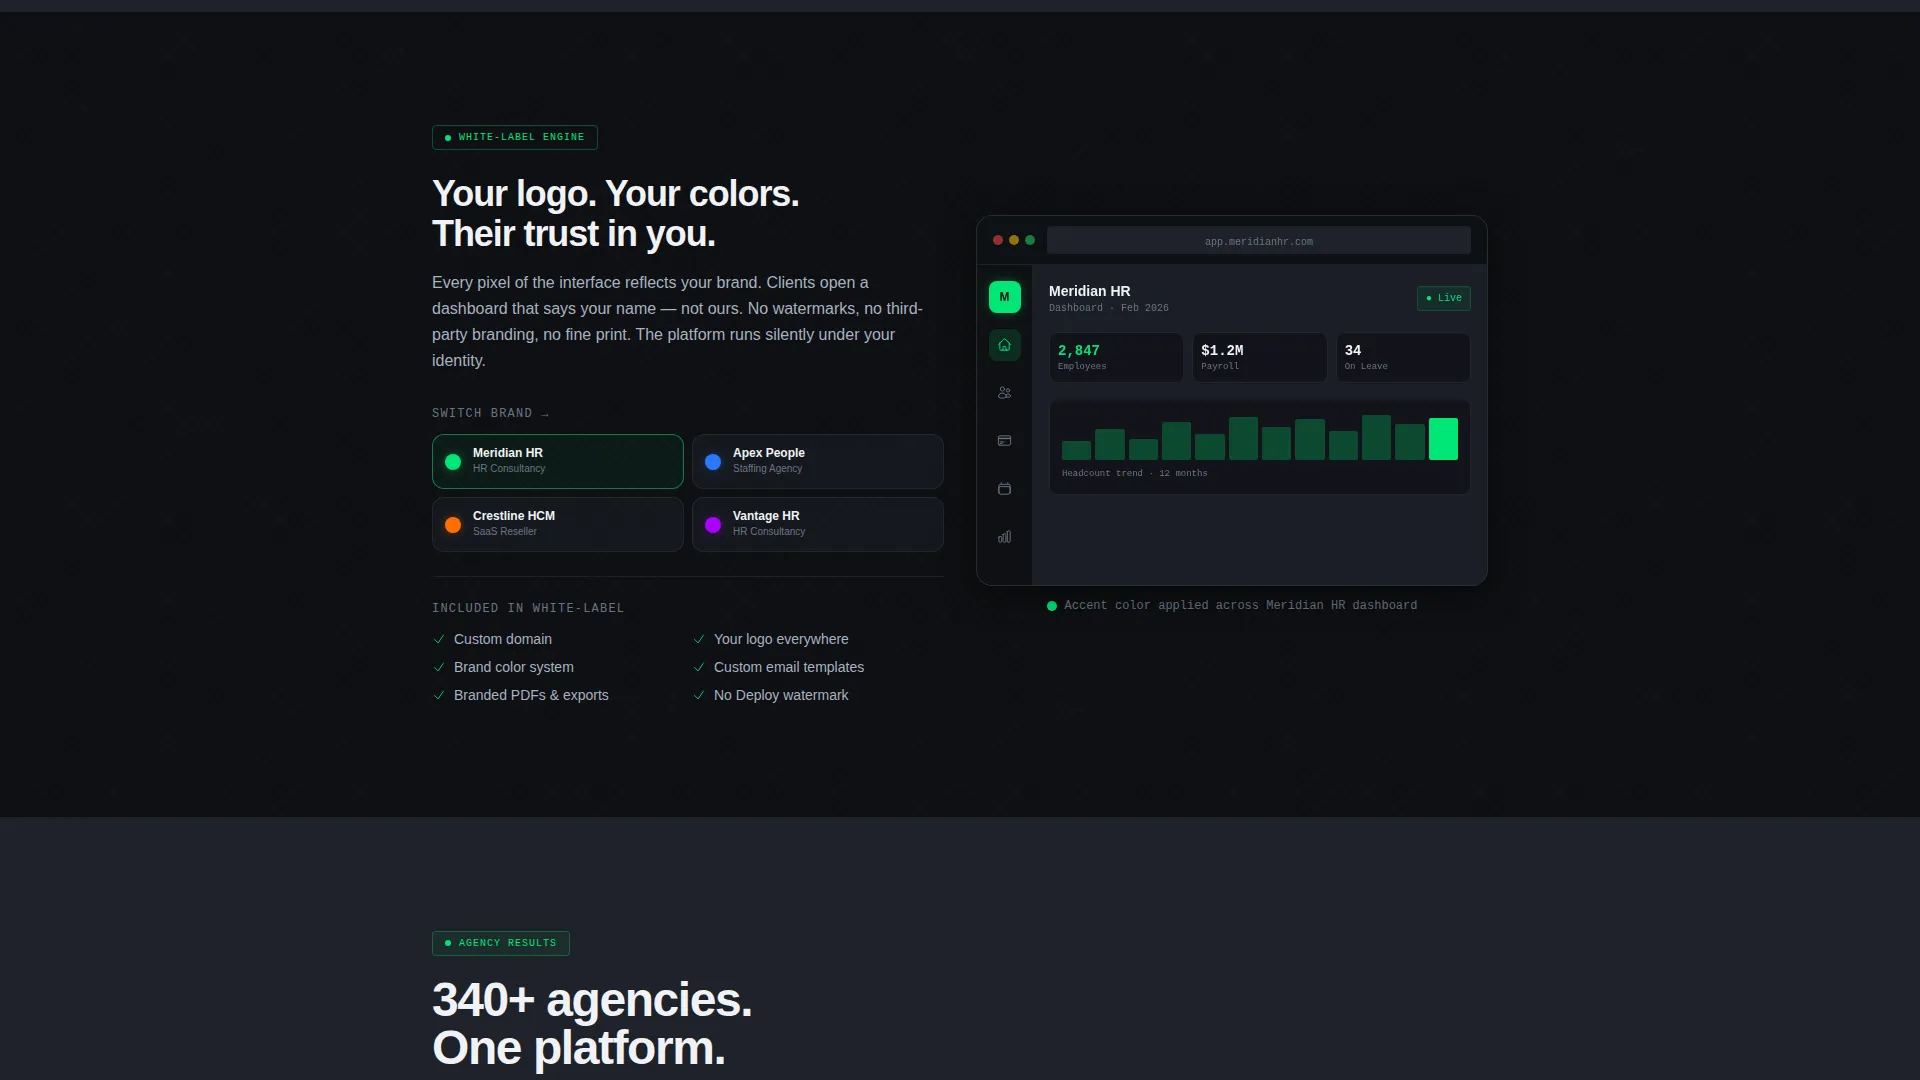
Task: Open the home icon in mock sidebar
Action: (x=1004, y=345)
